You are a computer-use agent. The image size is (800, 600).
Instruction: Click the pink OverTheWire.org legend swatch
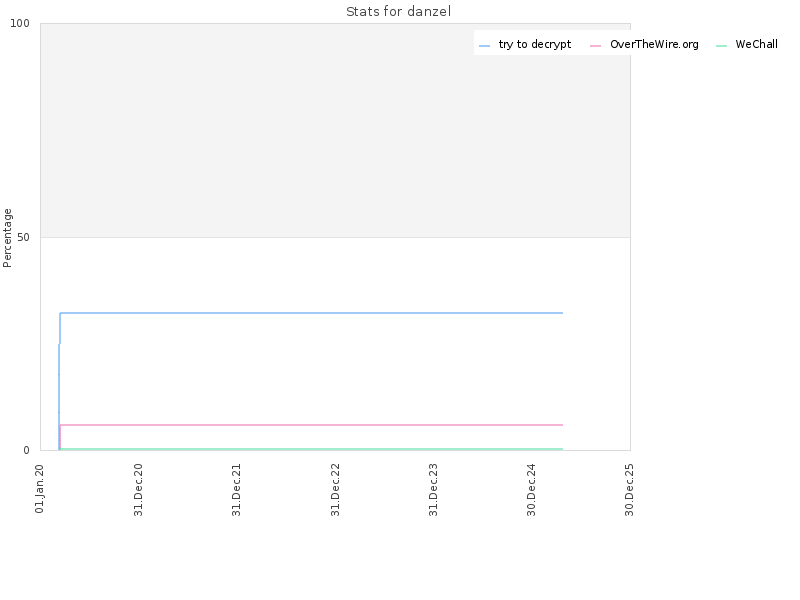click(x=595, y=46)
